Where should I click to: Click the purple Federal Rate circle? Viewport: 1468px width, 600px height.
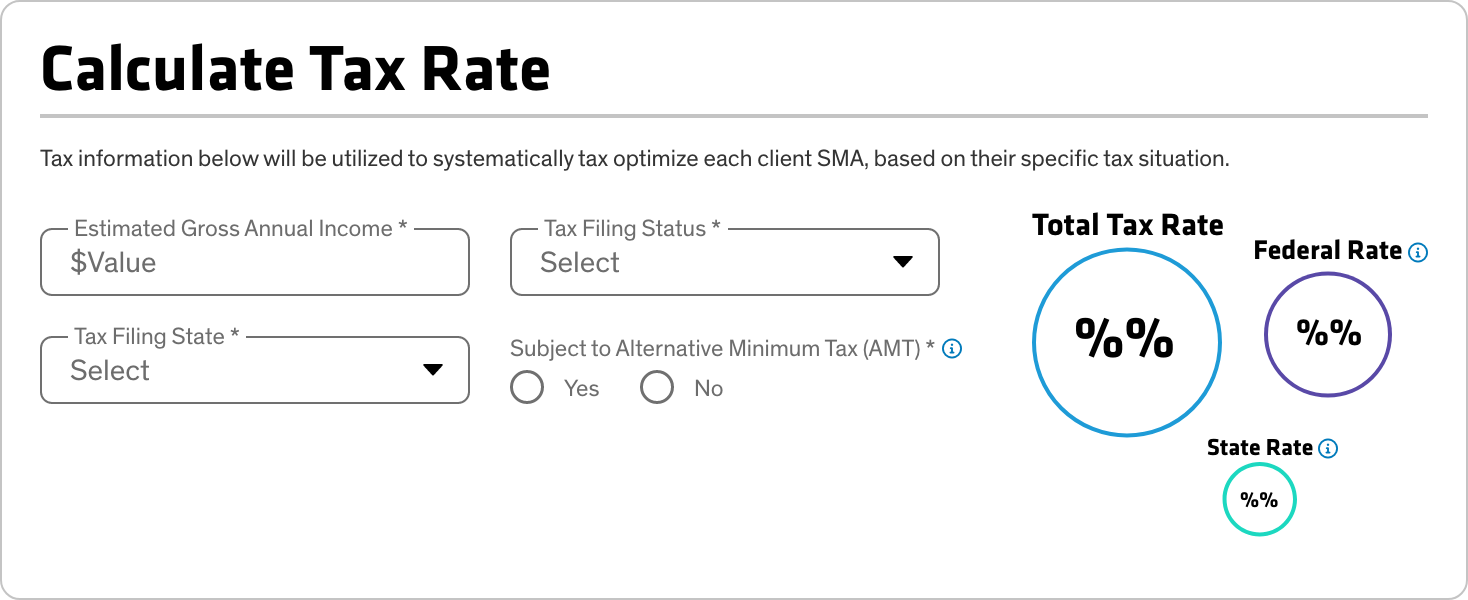[1328, 334]
